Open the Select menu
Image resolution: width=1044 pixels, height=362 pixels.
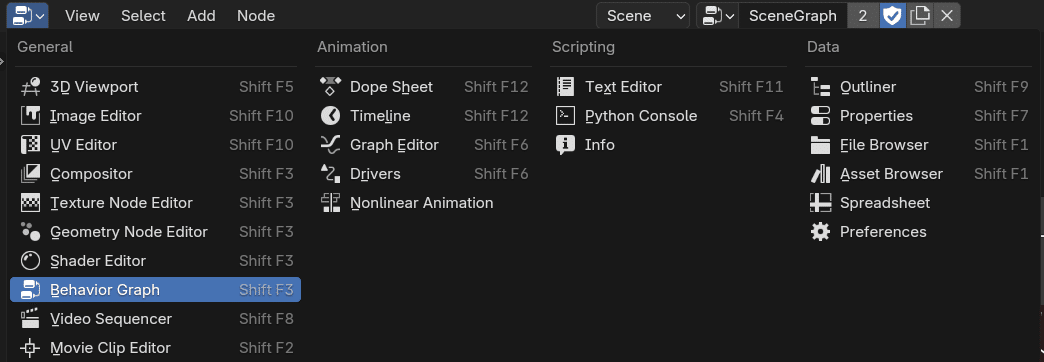[142, 16]
